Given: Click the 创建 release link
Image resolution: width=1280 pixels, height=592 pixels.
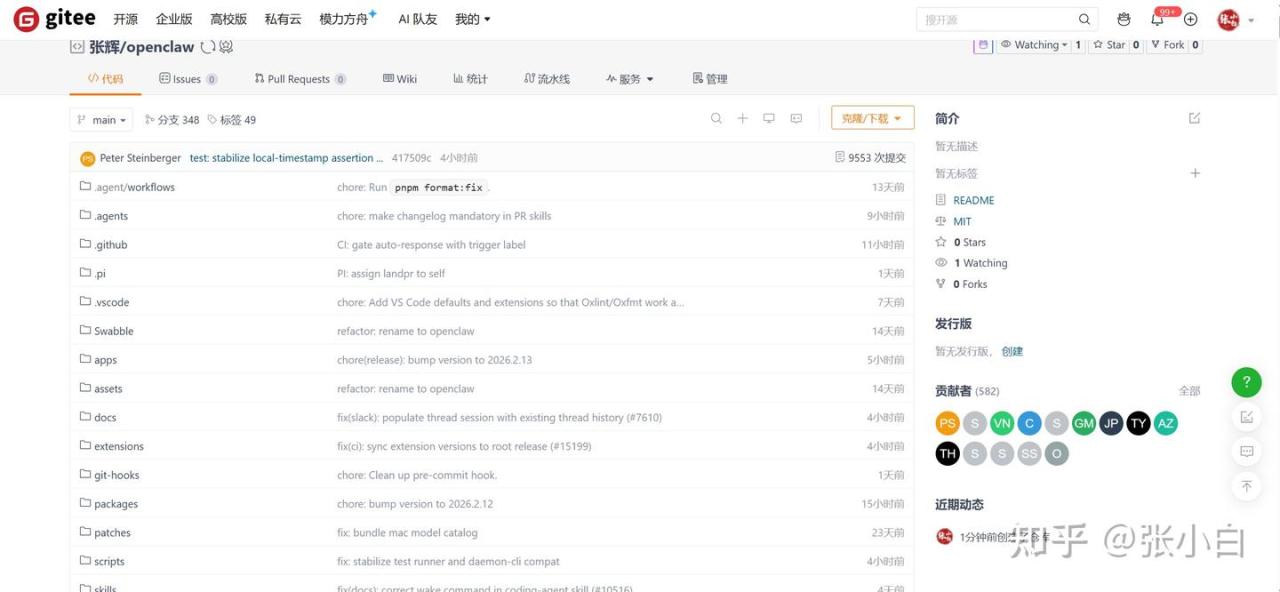Looking at the screenshot, I should click(x=1012, y=351).
